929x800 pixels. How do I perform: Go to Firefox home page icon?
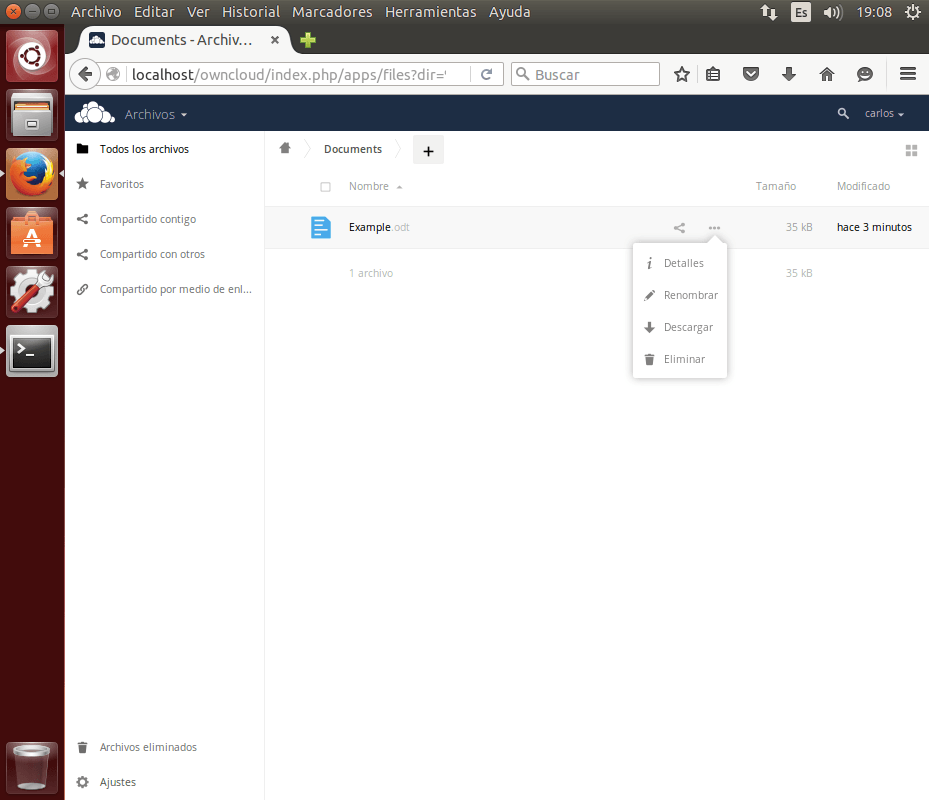tap(827, 74)
